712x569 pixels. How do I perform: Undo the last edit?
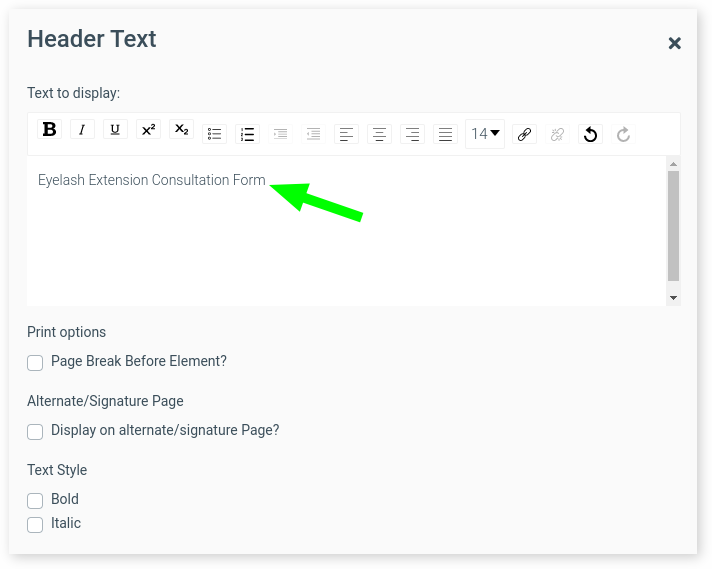click(x=591, y=134)
